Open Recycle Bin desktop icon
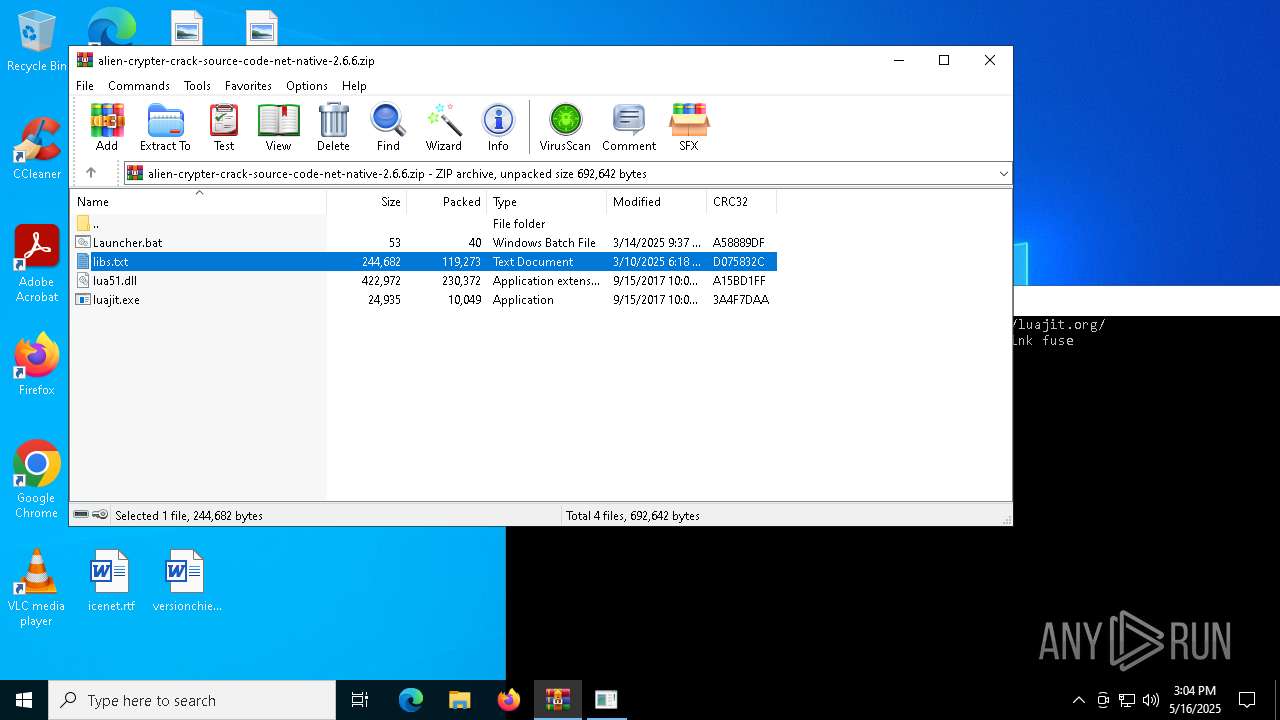Viewport: 1280px width, 720px height. point(37,42)
